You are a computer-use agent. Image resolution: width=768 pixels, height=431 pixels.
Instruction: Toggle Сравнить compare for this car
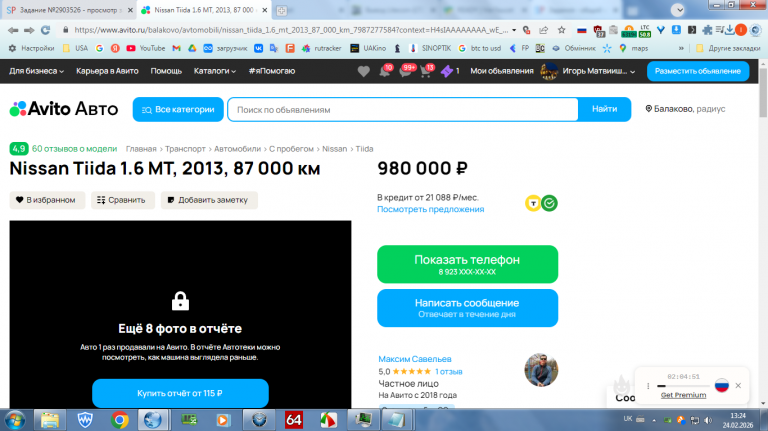click(123, 200)
